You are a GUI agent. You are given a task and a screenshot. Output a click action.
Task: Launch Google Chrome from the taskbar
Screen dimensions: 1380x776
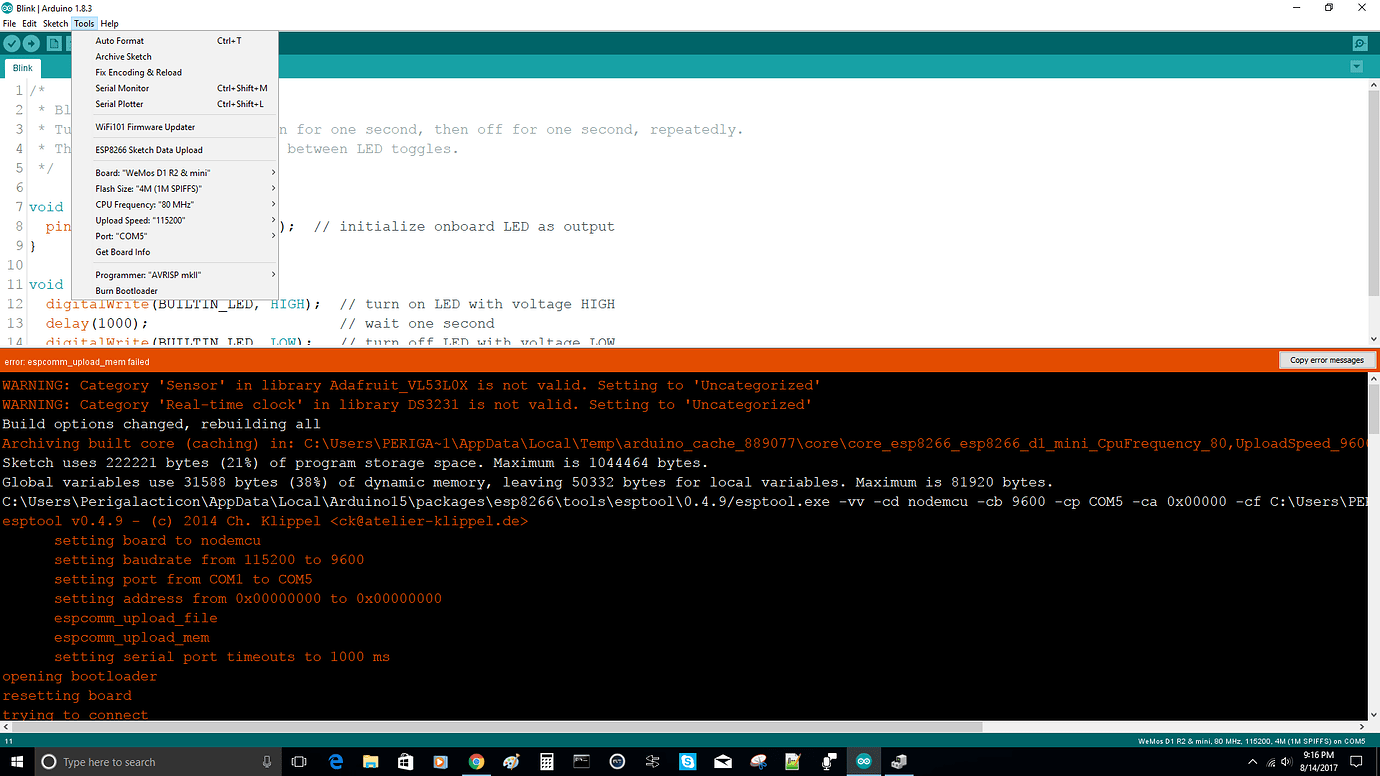tap(476, 762)
